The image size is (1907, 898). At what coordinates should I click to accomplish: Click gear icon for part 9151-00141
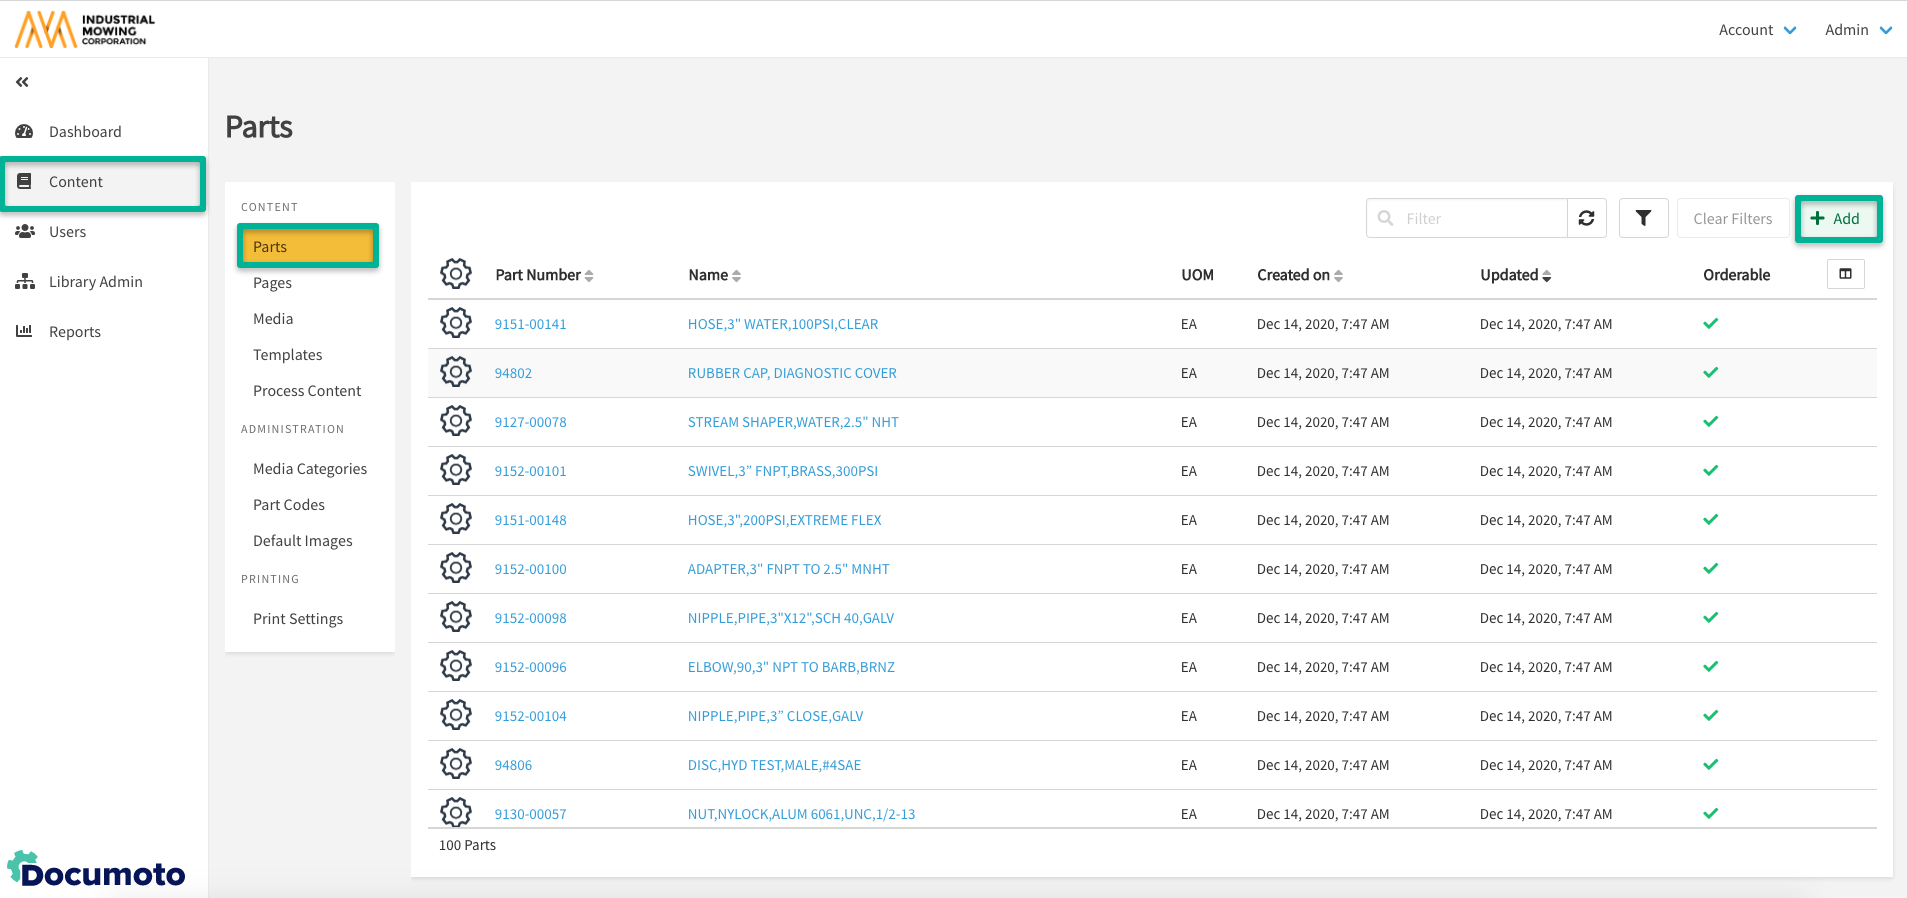click(456, 323)
